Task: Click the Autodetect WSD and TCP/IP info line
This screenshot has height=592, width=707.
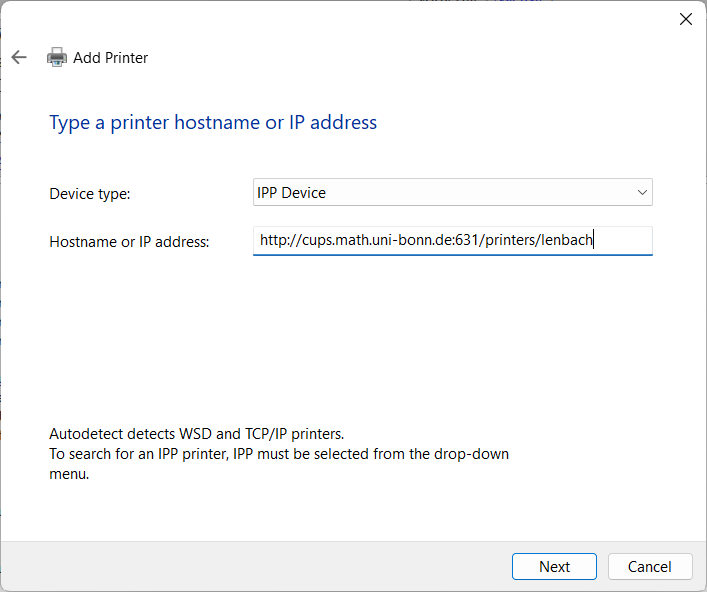Action: [196, 434]
